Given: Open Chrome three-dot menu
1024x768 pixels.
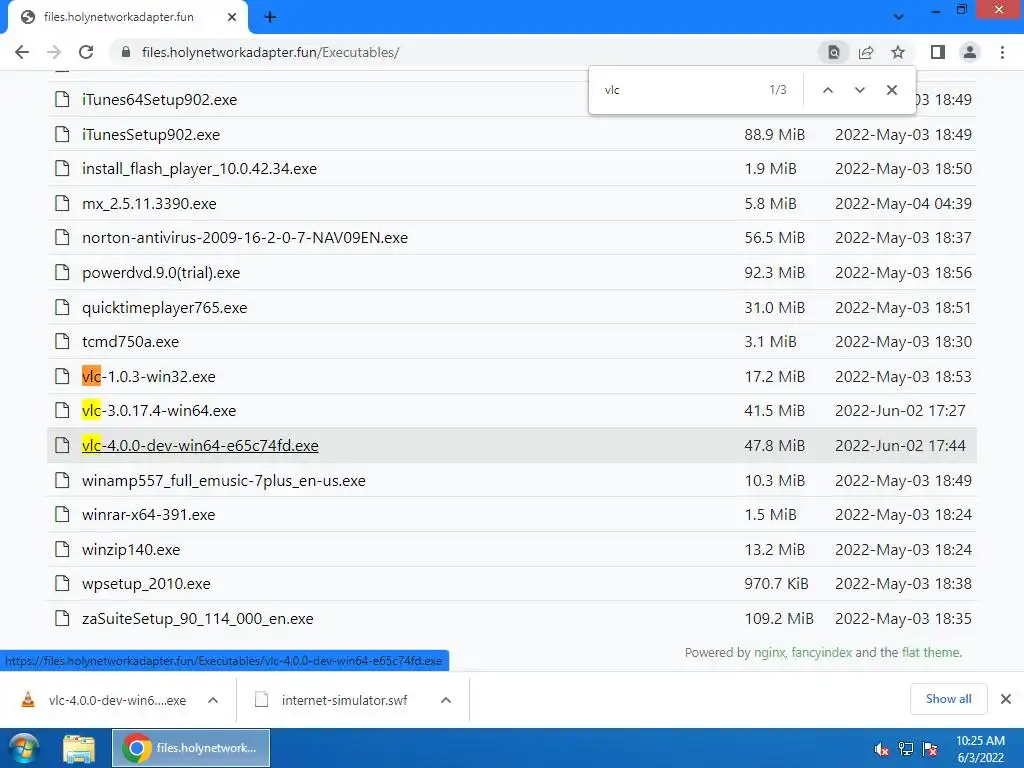Looking at the screenshot, I should [1002, 52].
